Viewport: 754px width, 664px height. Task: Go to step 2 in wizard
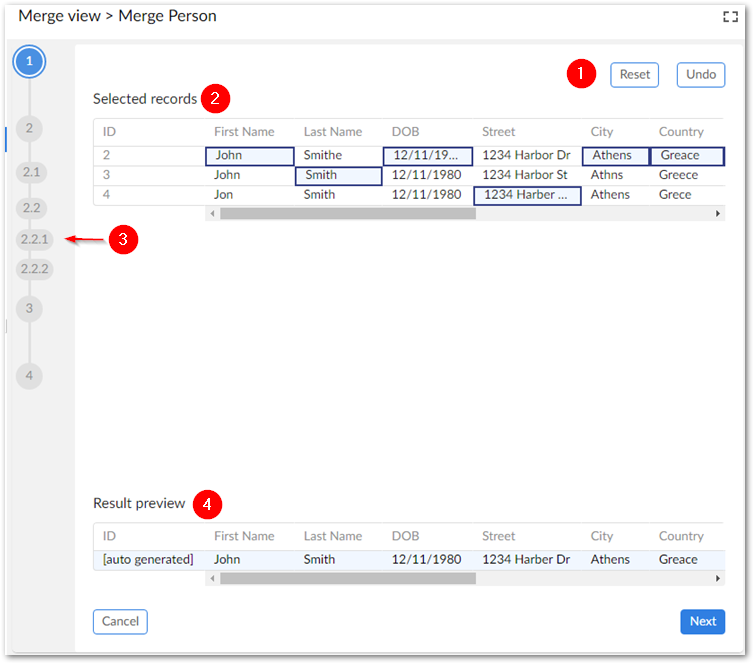[x=30, y=128]
